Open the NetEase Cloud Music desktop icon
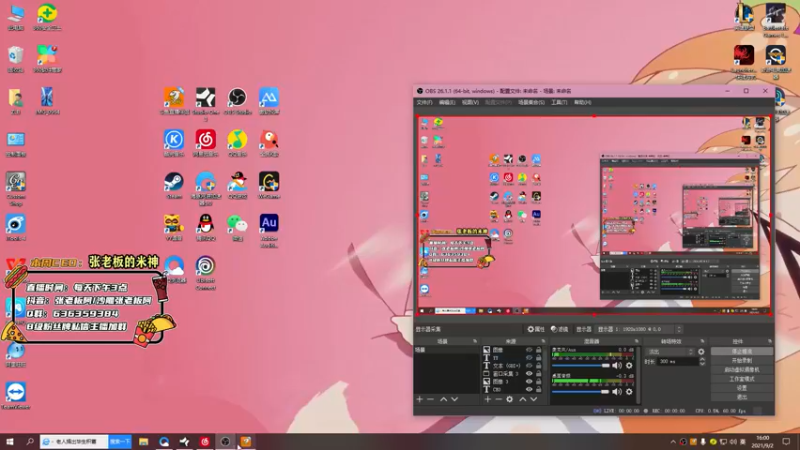The width and height of the screenshot is (800, 450). pyautogui.click(x=205, y=143)
